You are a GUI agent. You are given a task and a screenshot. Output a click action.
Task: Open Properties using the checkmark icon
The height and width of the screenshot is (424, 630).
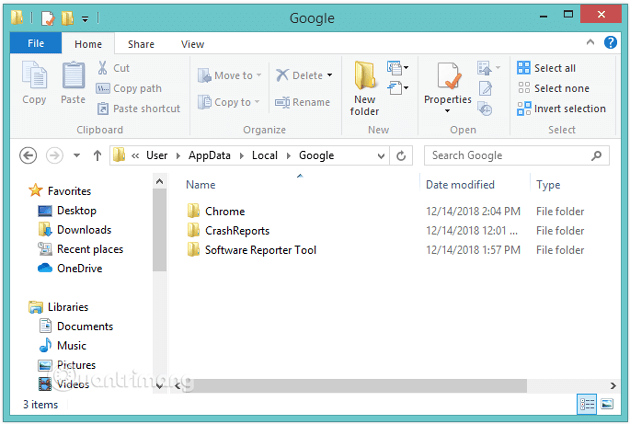(x=447, y=85)
